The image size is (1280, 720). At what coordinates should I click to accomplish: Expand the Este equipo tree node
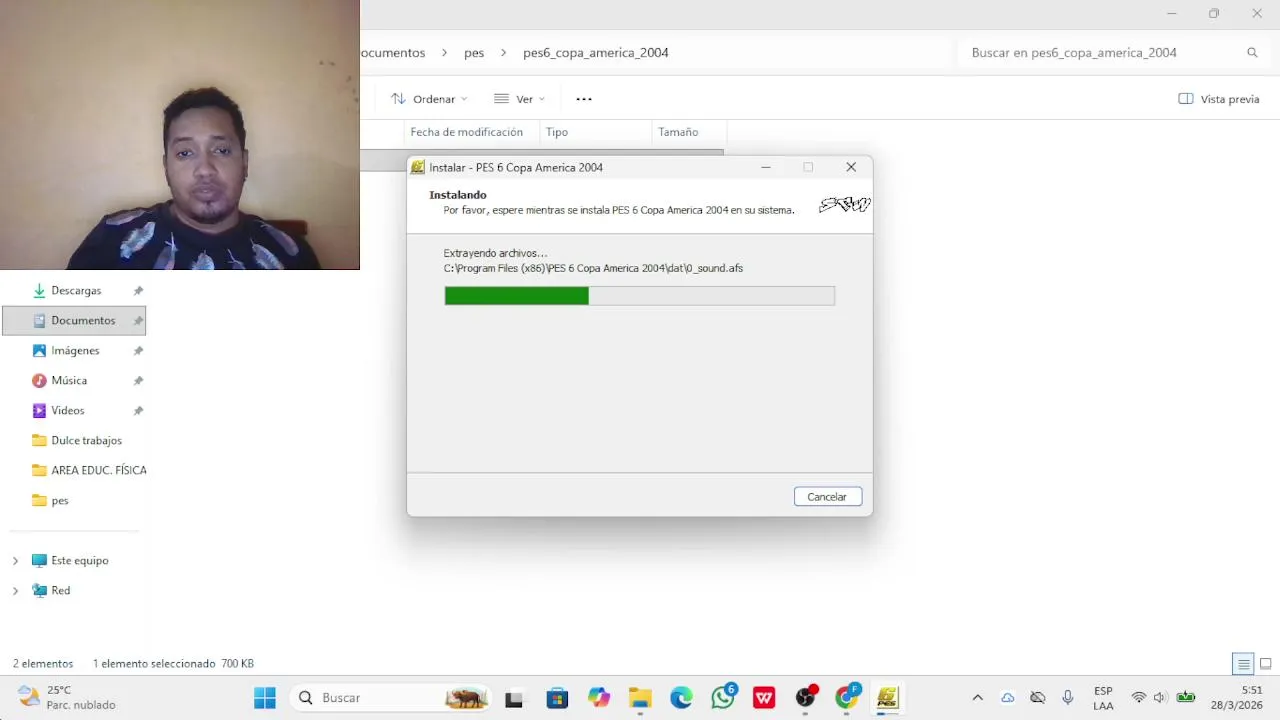(15, 561)
